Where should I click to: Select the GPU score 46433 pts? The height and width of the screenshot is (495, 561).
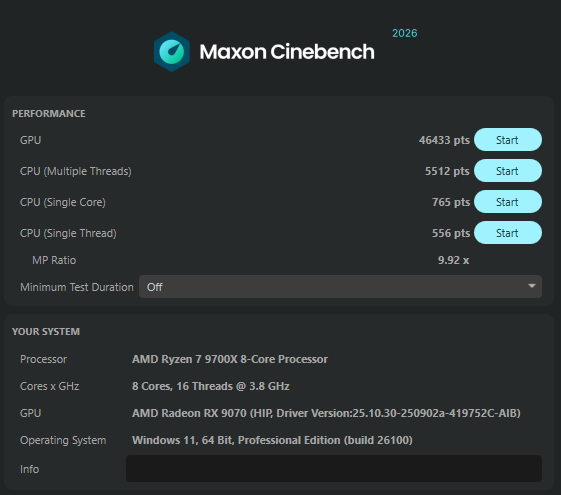coord(444,140)
